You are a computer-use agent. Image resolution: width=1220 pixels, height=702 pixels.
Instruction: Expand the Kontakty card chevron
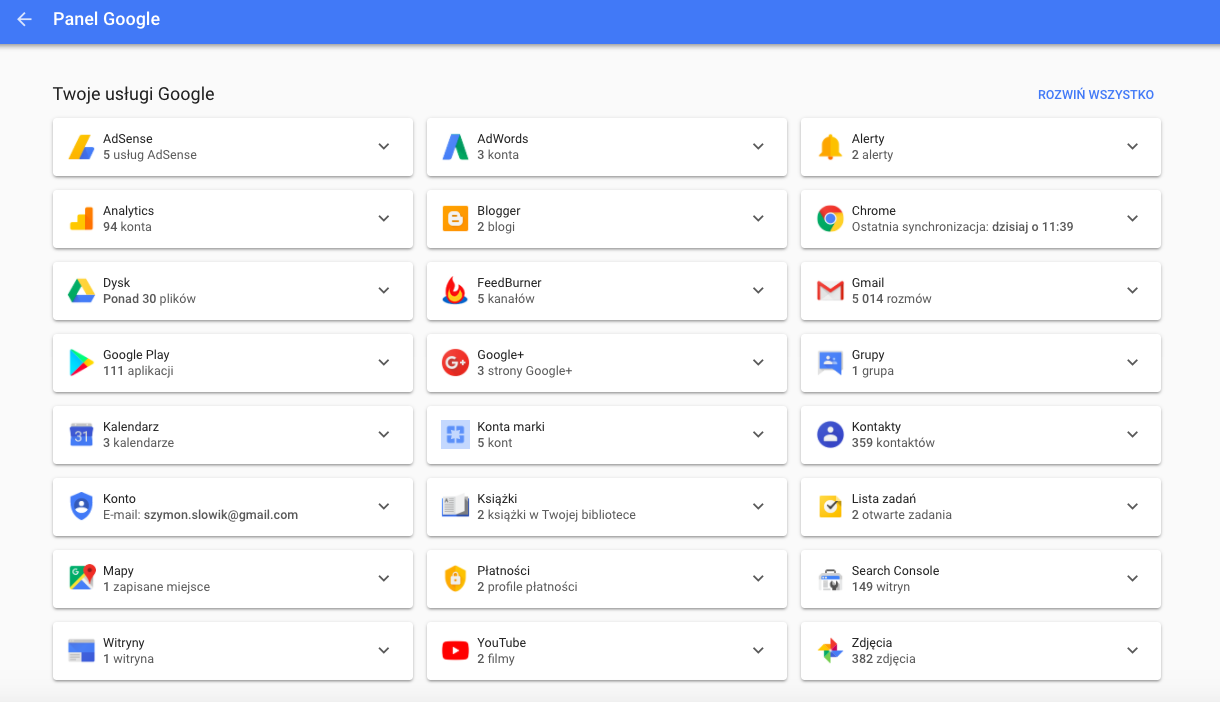pyautogui.click(x=1133, y=435)
